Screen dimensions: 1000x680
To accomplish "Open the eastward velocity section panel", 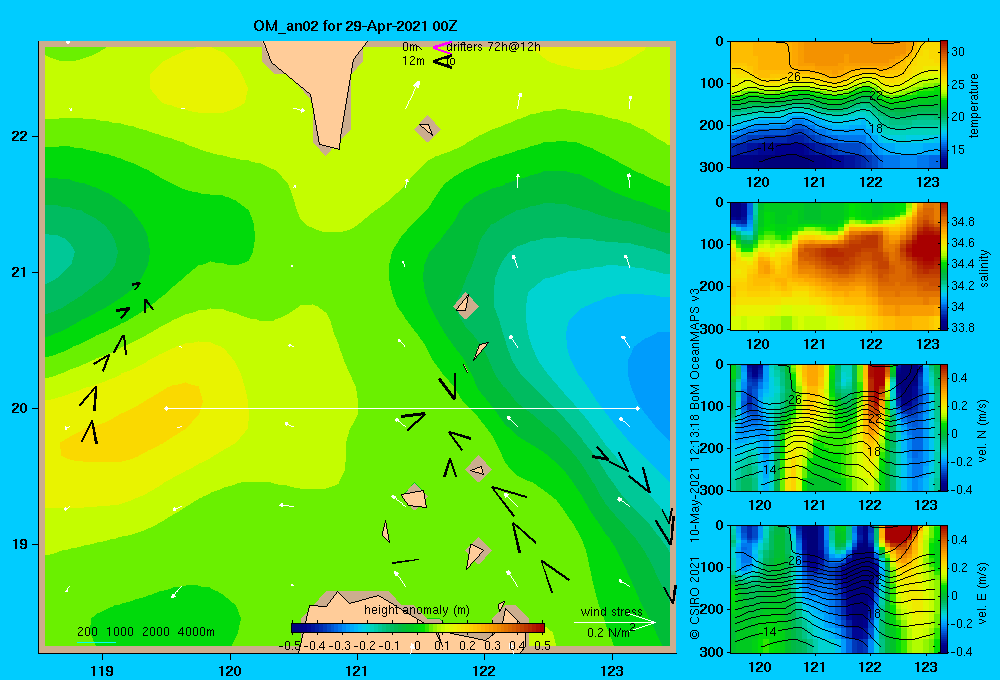I will [x=834, y=589].
